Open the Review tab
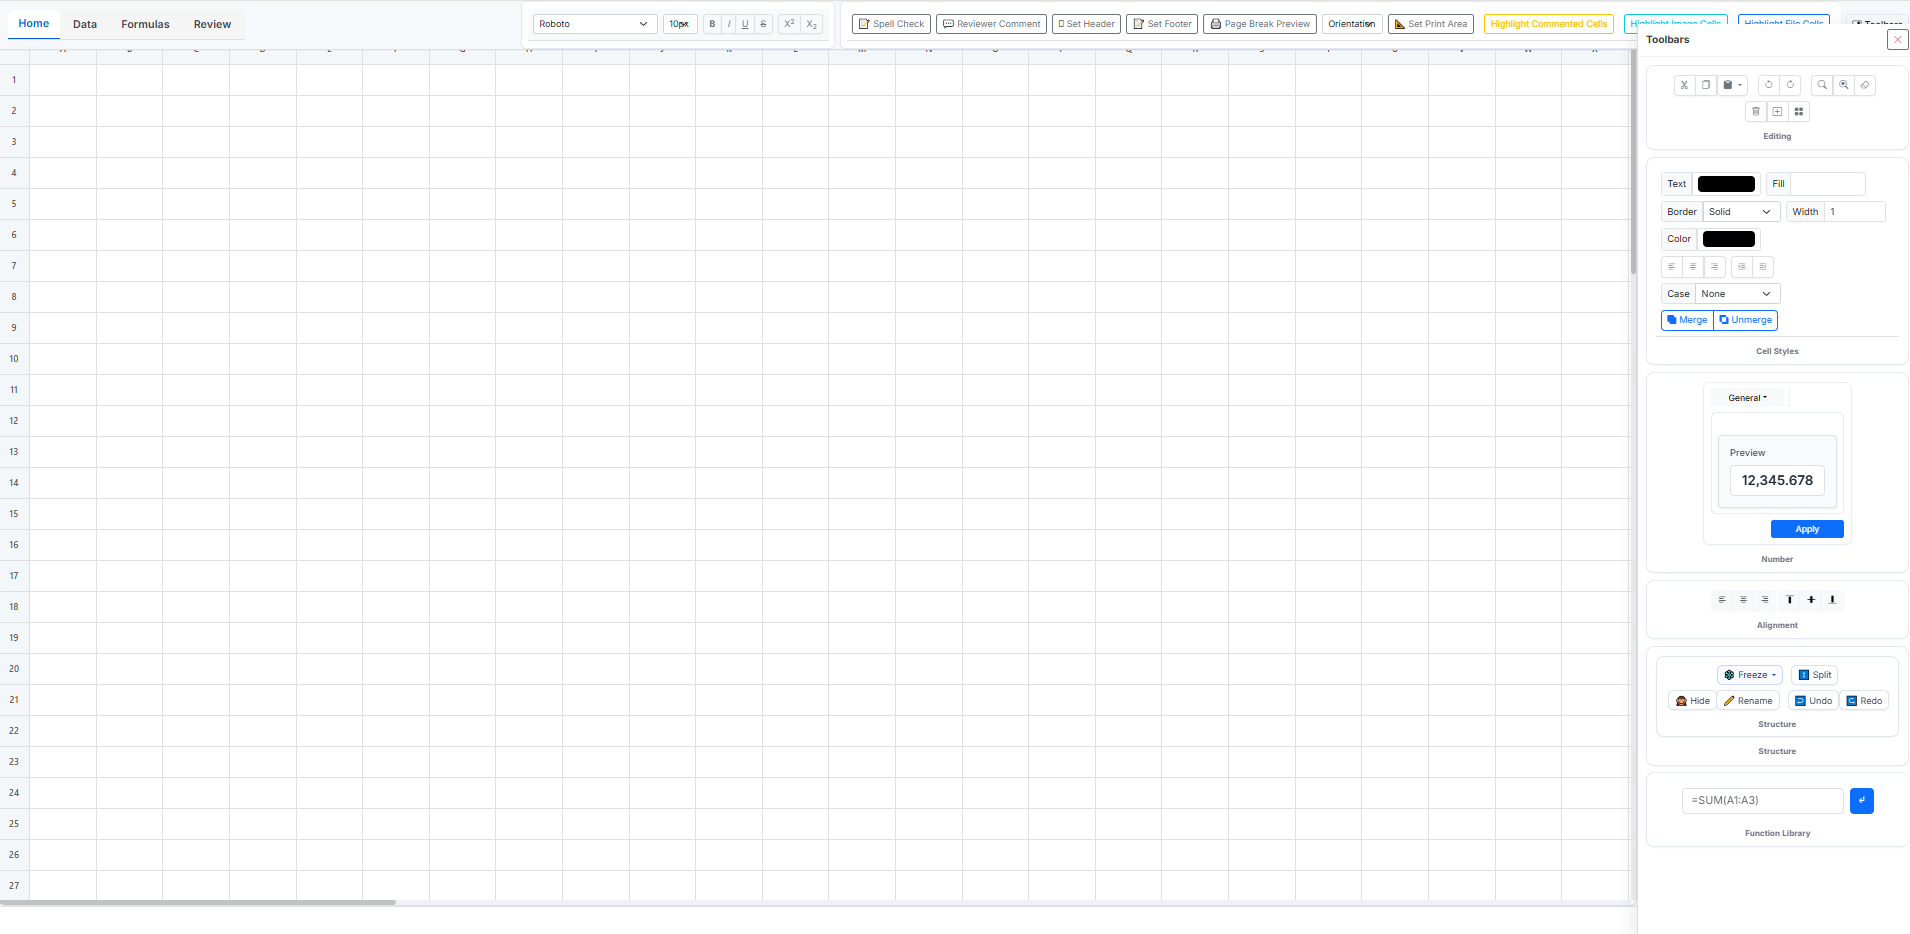This screenshot has height=934, width=1910. [x=212, y=24]
